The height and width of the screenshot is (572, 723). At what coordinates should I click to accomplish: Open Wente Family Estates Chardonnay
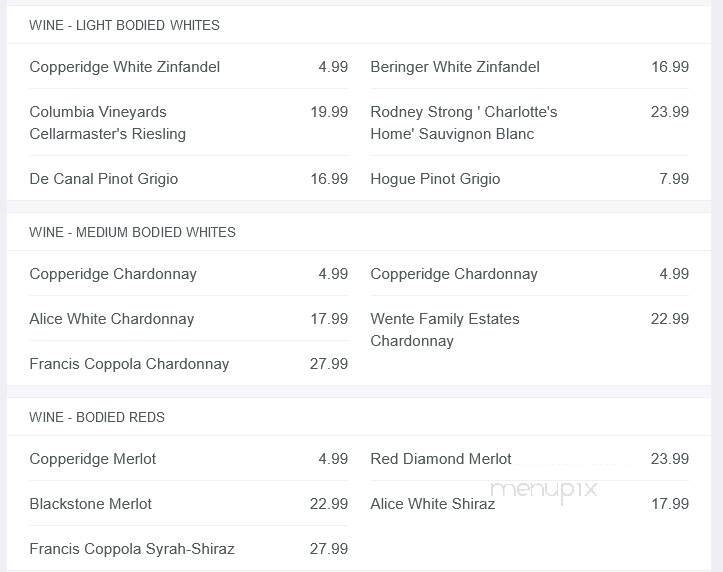pos(445,330)
